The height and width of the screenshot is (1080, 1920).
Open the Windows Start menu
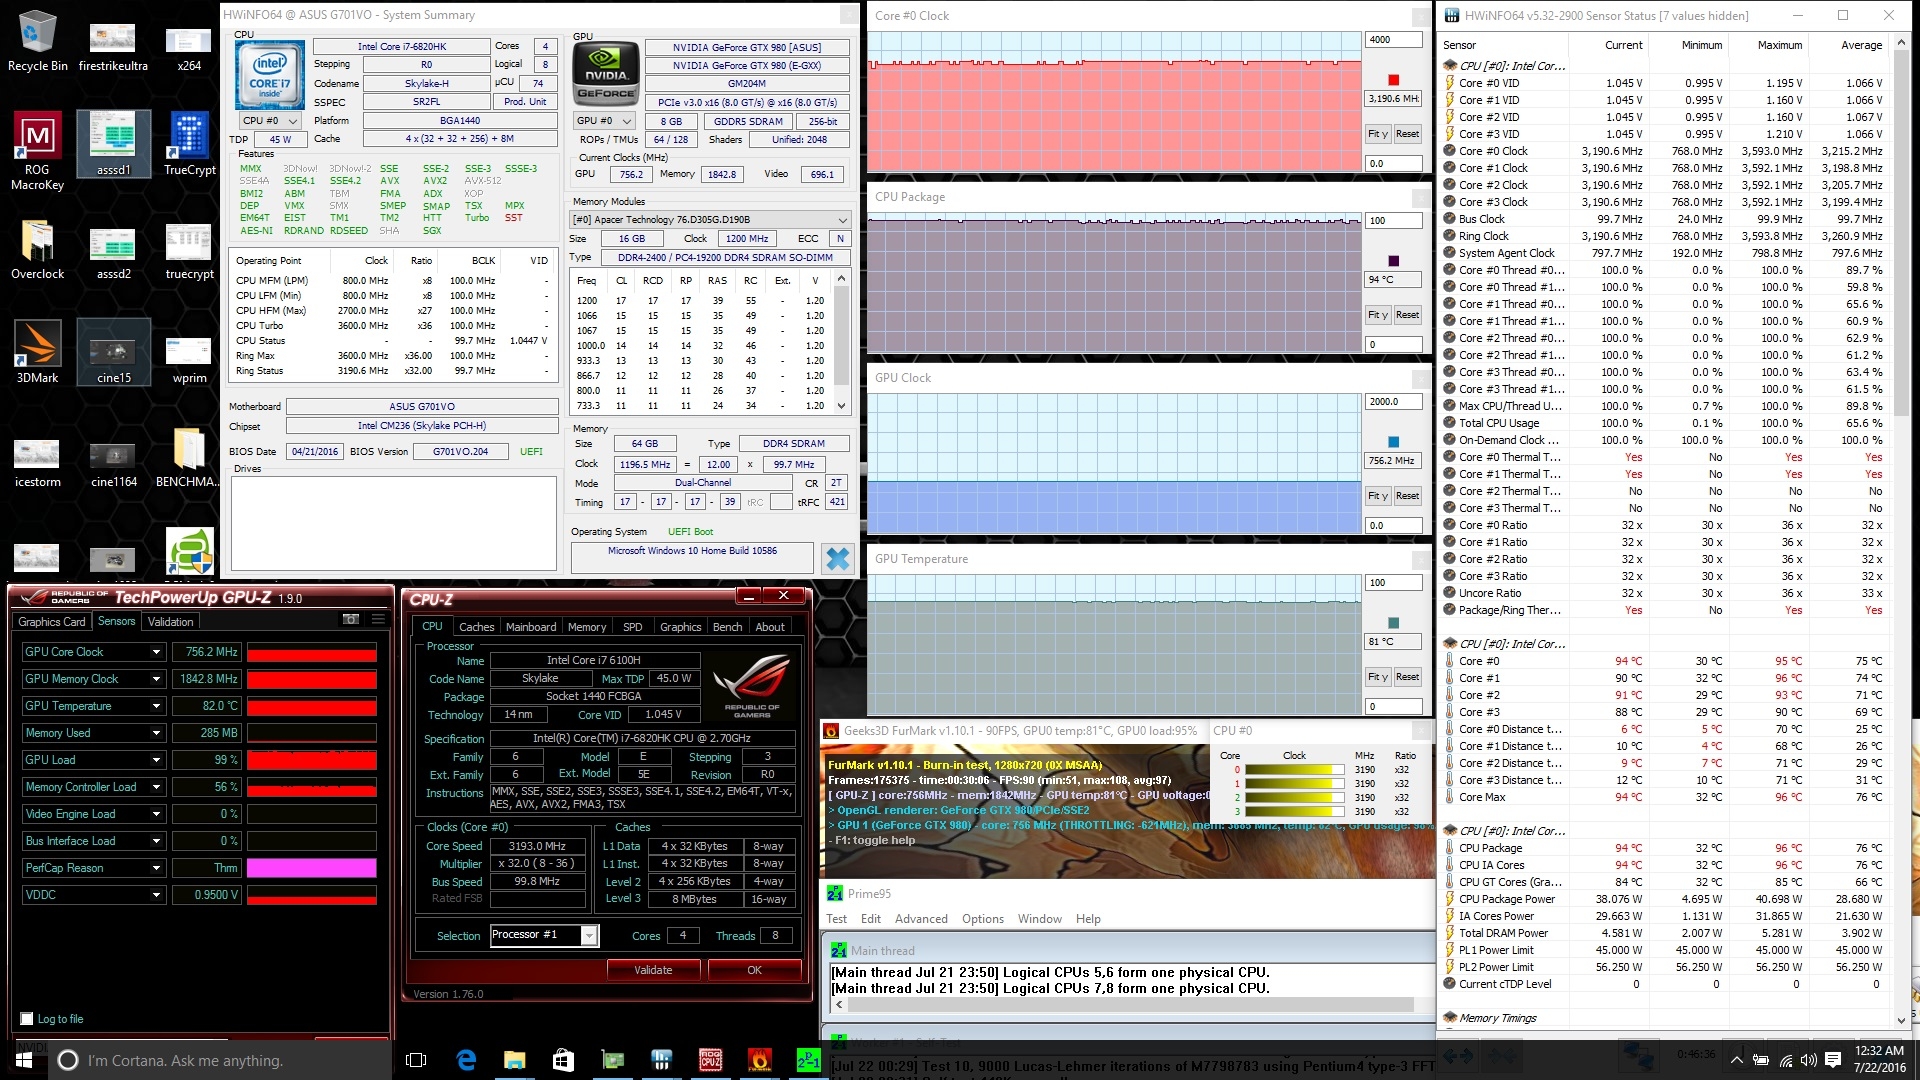coord(24,1060)
